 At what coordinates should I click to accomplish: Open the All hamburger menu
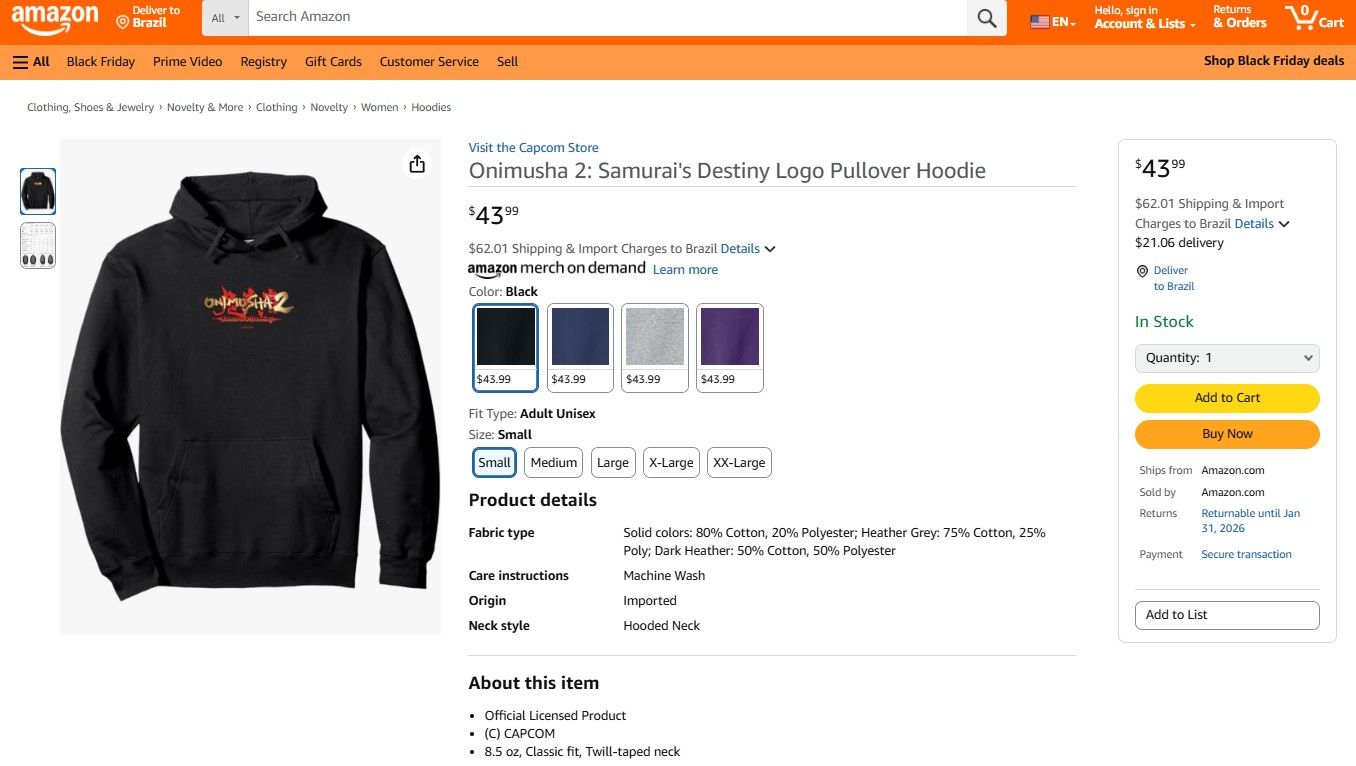pyautogui.click(x=31, y=62)
